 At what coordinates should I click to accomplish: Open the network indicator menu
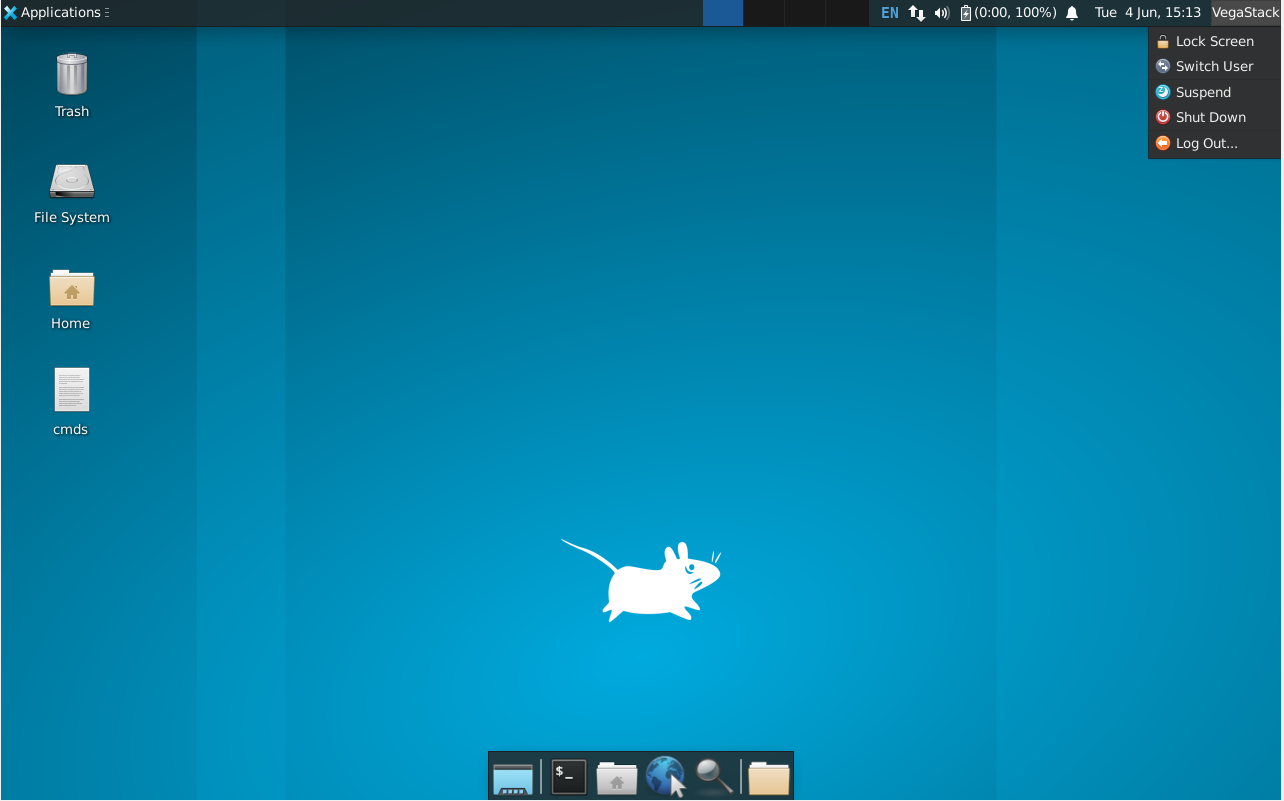(x=916, y=13)
